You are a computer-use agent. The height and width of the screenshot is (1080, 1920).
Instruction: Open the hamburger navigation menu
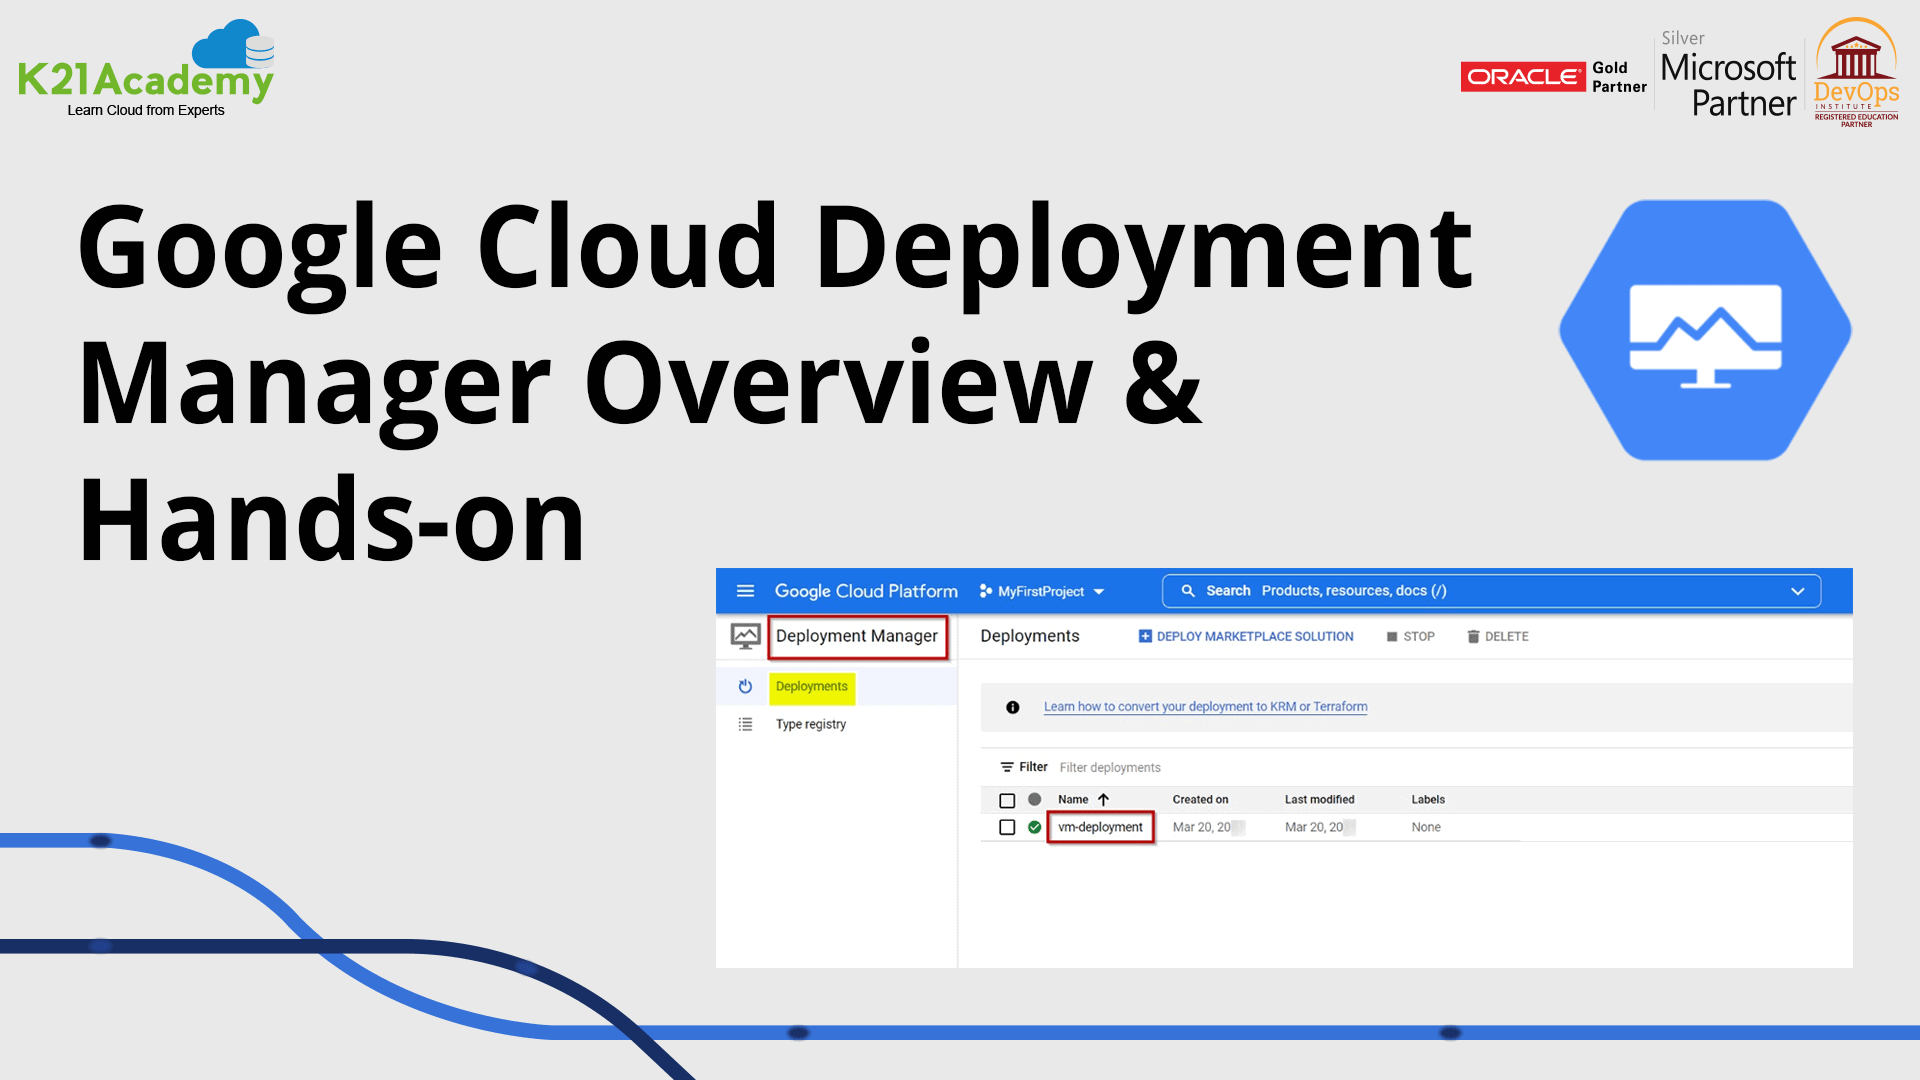tap(745, 591)
